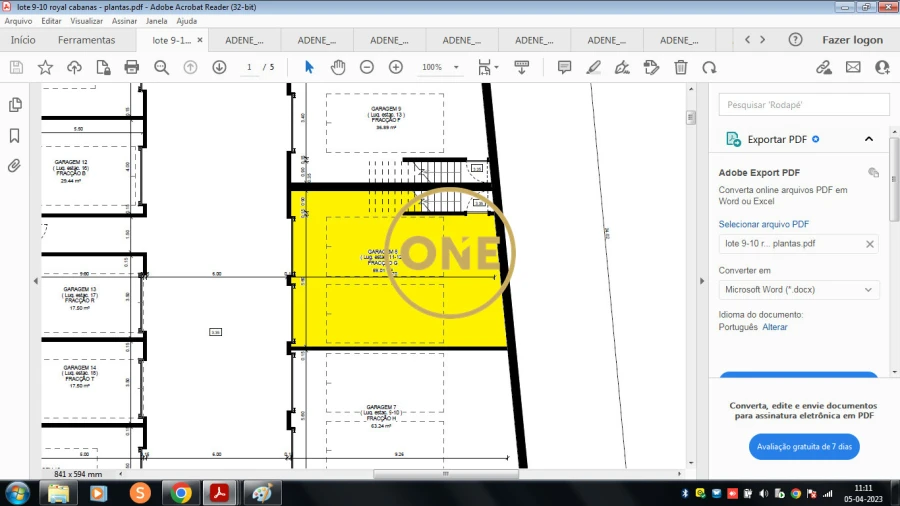900x506 pixels.
Task: Open the Visualizar menu
Action: coord(87,20)
